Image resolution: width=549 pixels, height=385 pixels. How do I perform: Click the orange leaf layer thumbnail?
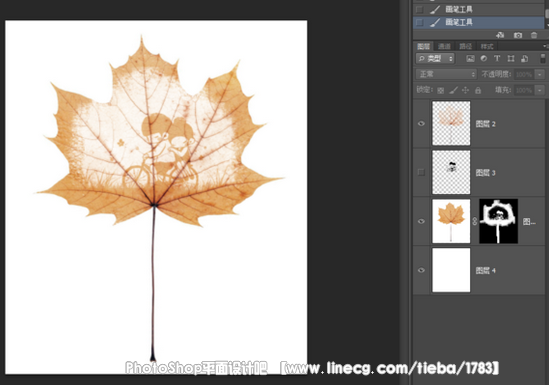[451, 221]
